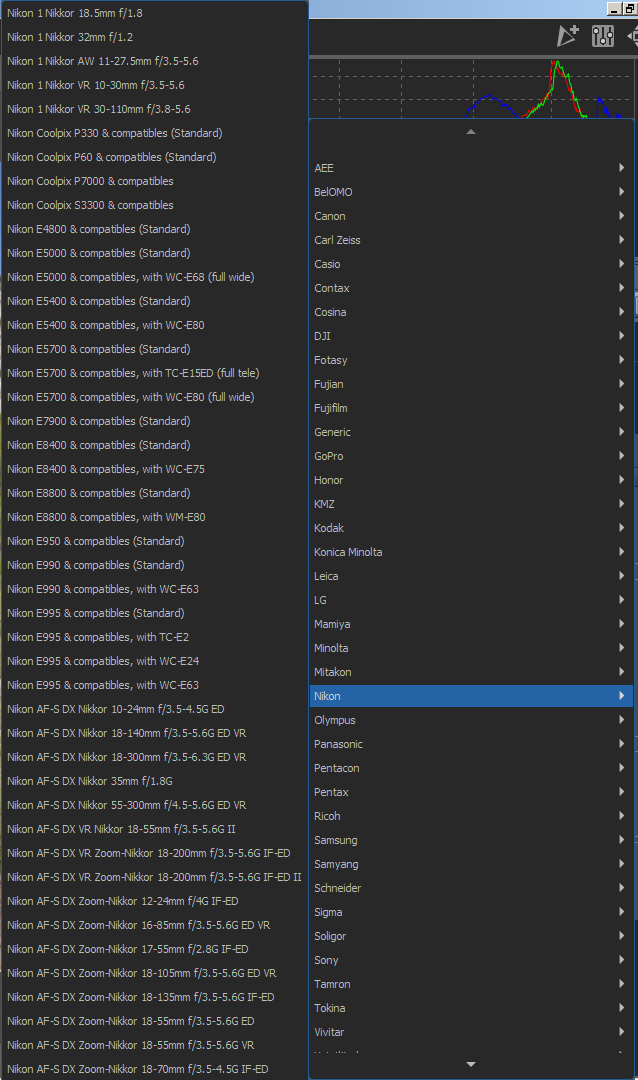The image size is (638, 1080).
Task: Expand the Cosina submenu arrow
Action: click(621, 312)
